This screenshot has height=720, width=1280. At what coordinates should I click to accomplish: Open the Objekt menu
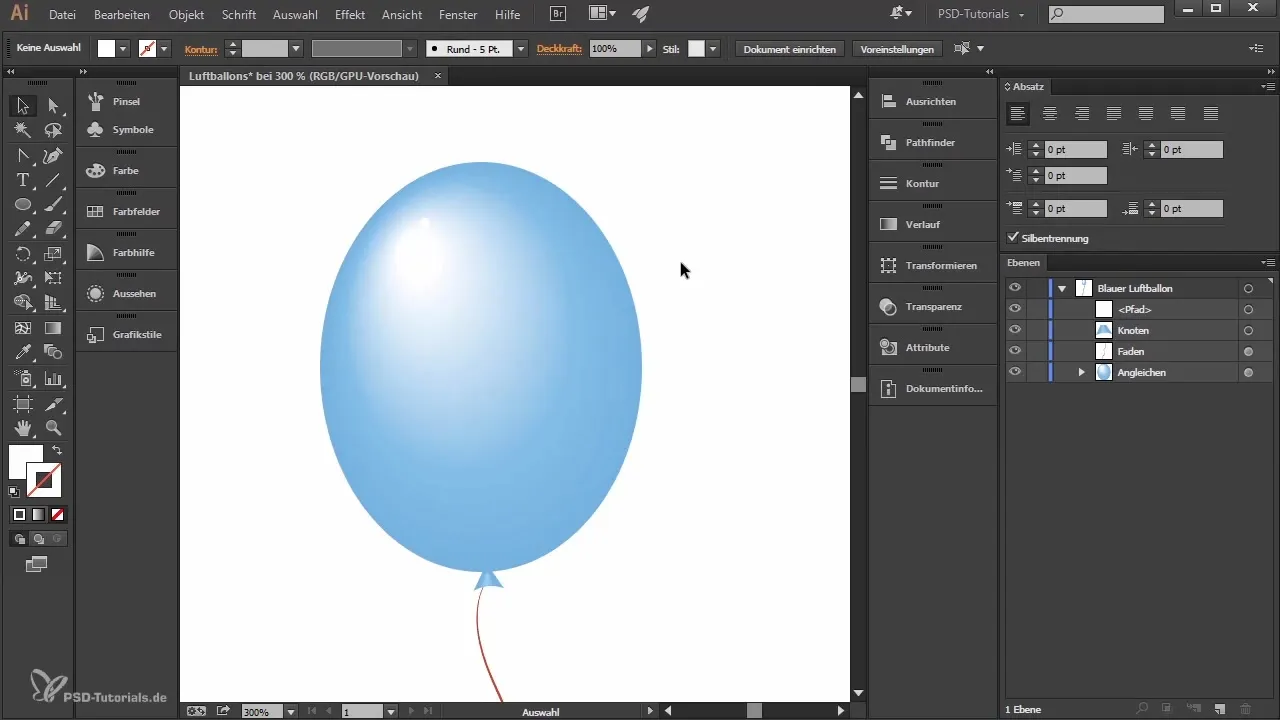(186, 15)
